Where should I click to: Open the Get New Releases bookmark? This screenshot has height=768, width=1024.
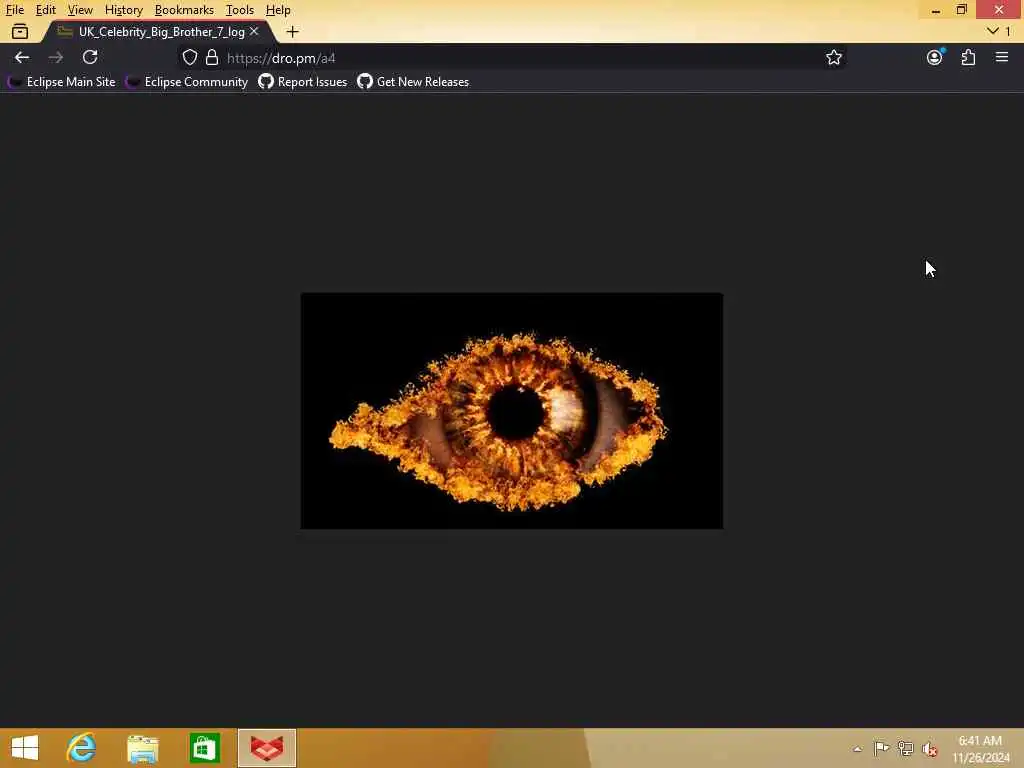[413, 82]
